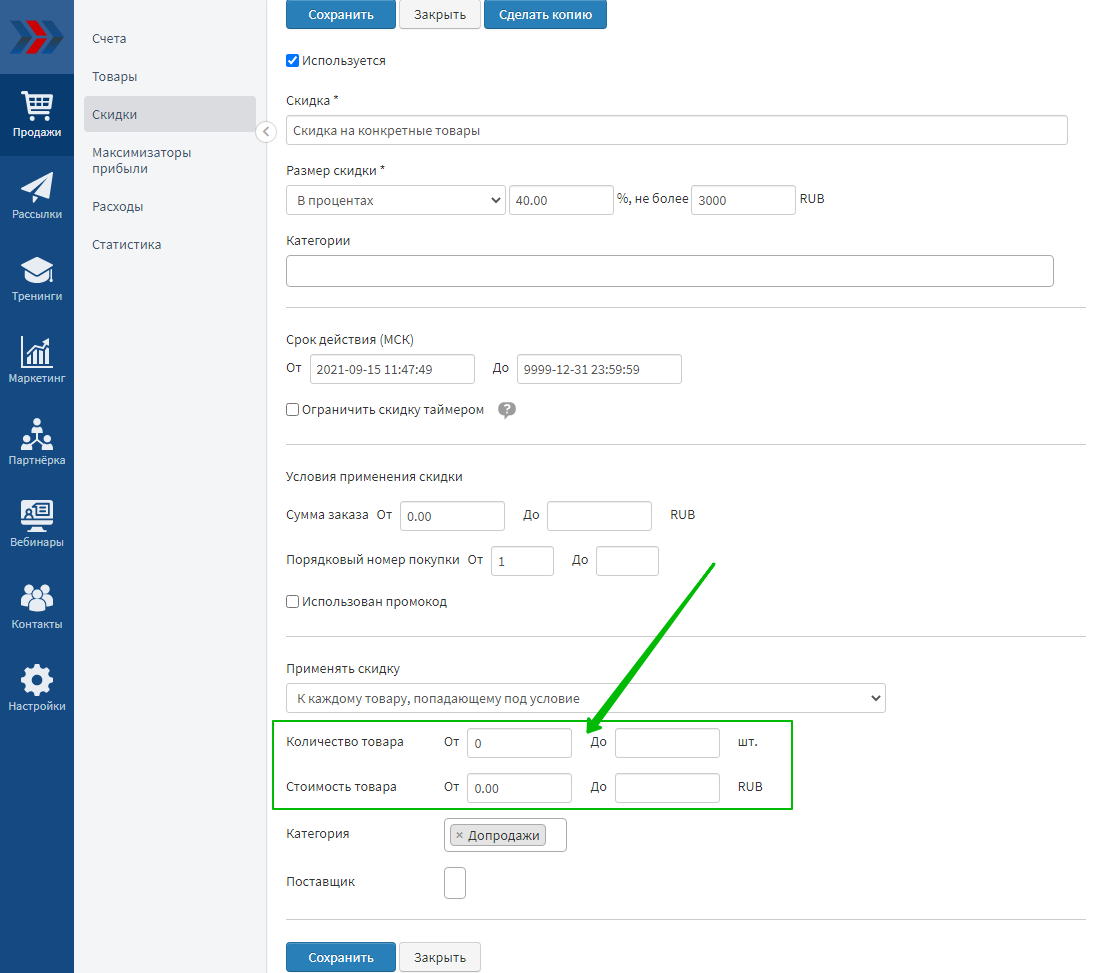
Task: Click the start date От field
Action: coord(392,369)
